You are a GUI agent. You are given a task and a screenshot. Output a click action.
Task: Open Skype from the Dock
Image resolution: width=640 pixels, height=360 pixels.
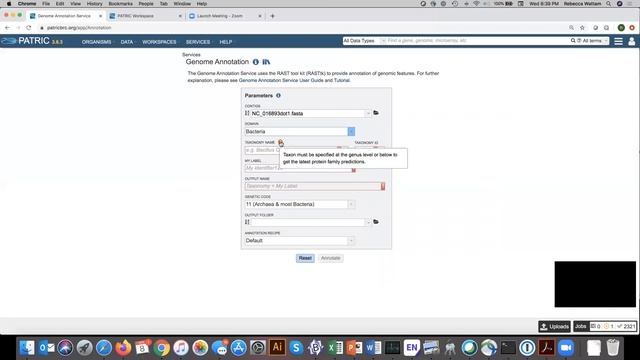pyautogui.click(x=296, y=348)
